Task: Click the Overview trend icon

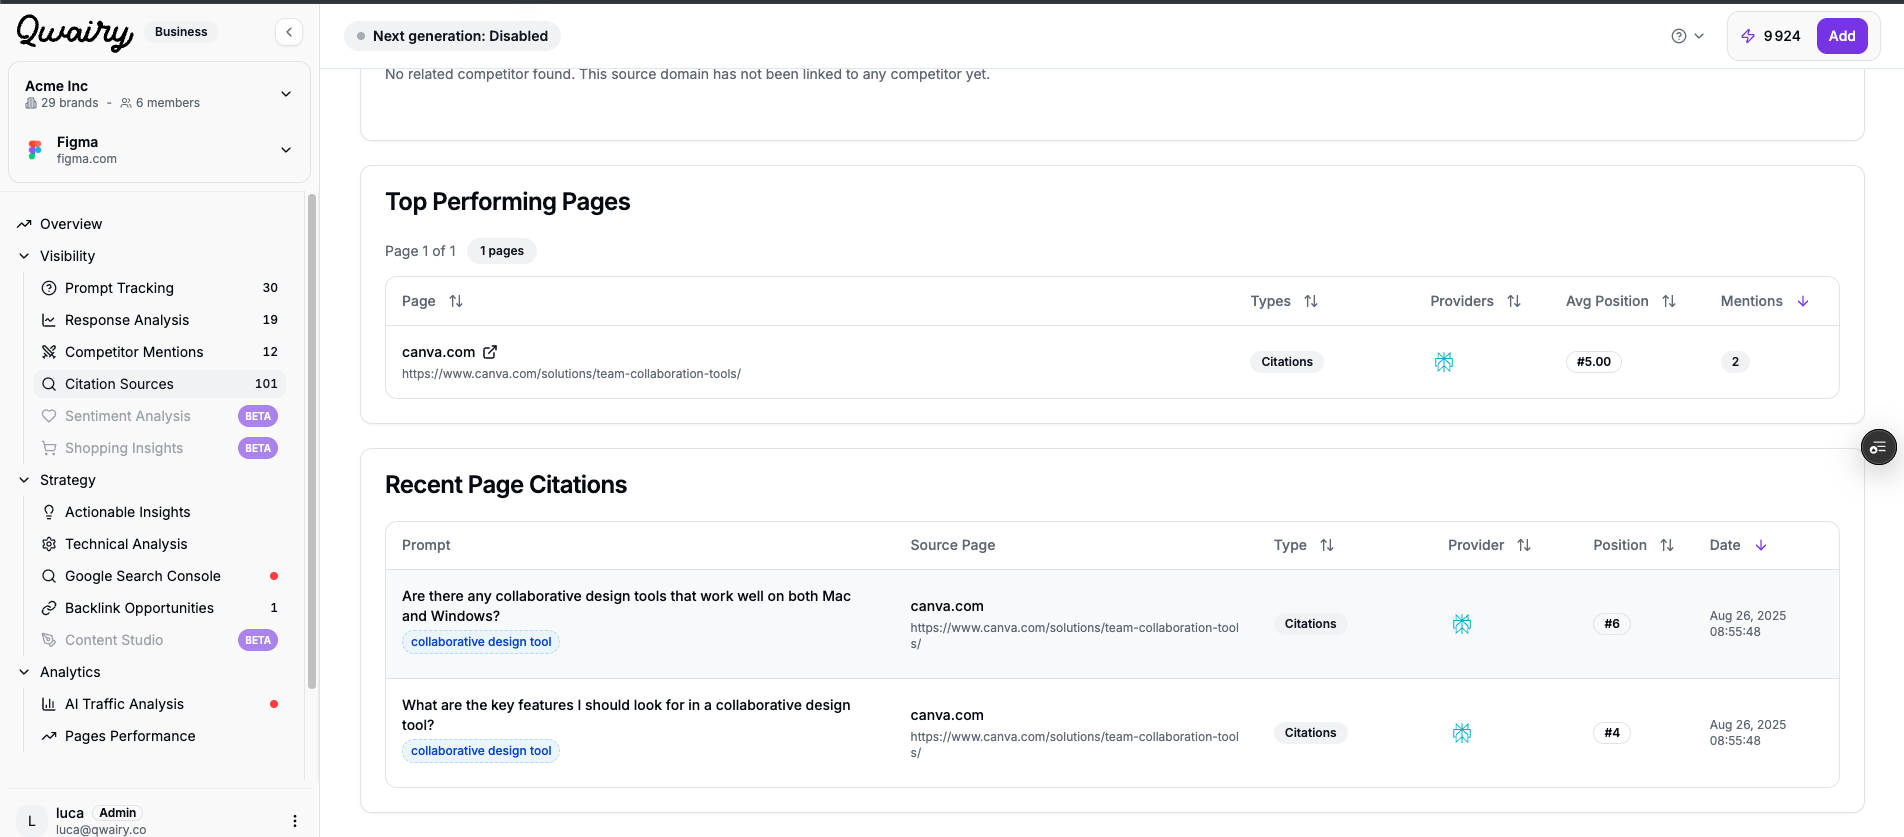Action: click(24, 224)
